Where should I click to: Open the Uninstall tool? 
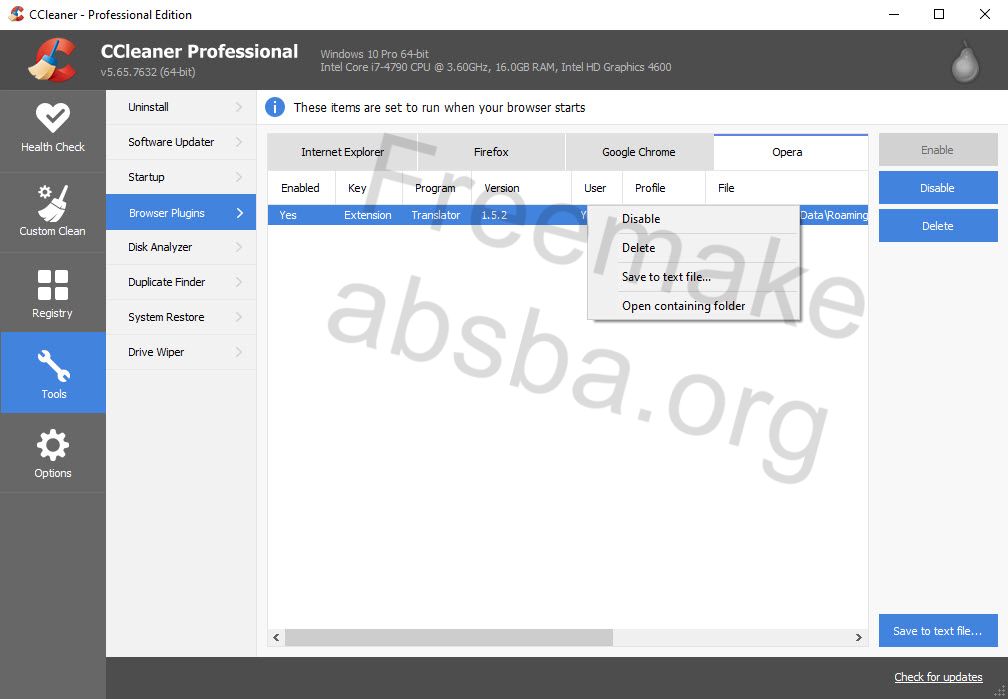point(181,107)
